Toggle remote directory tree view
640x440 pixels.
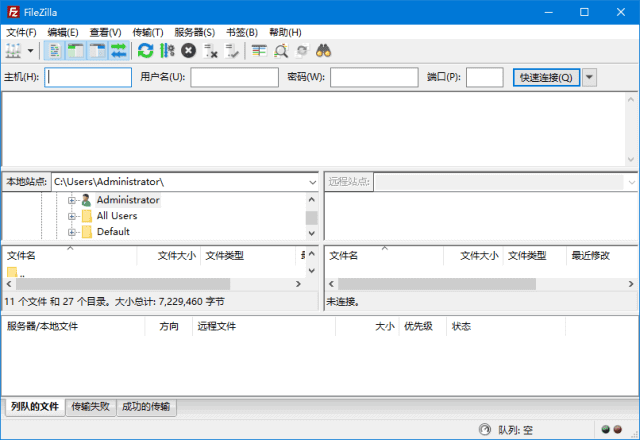click(x=98, y=50)
